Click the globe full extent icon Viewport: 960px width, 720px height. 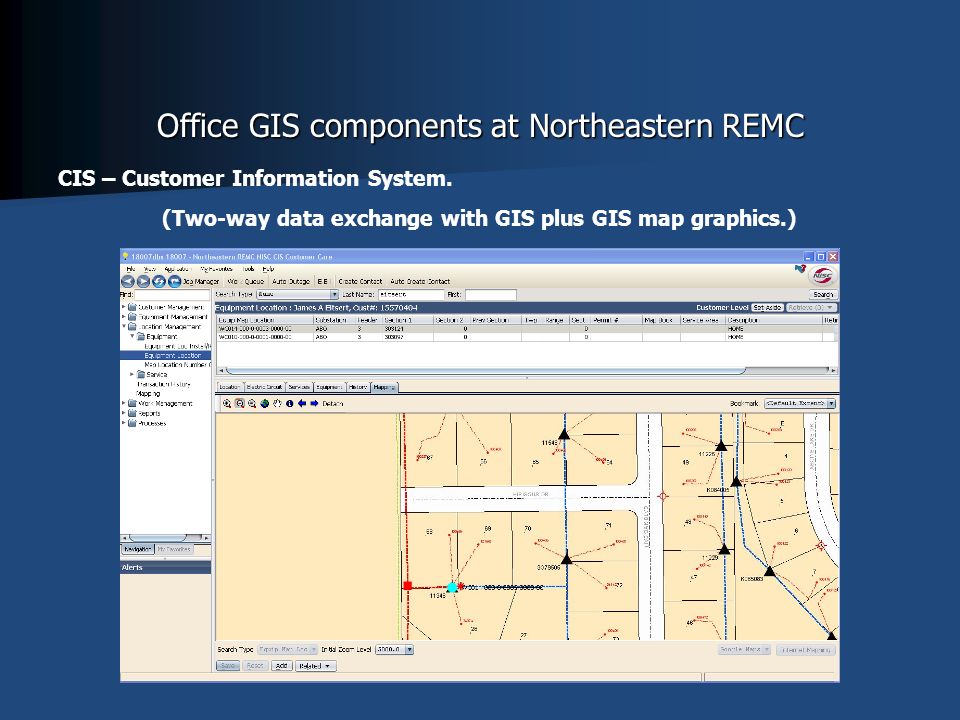pos(264,403)
